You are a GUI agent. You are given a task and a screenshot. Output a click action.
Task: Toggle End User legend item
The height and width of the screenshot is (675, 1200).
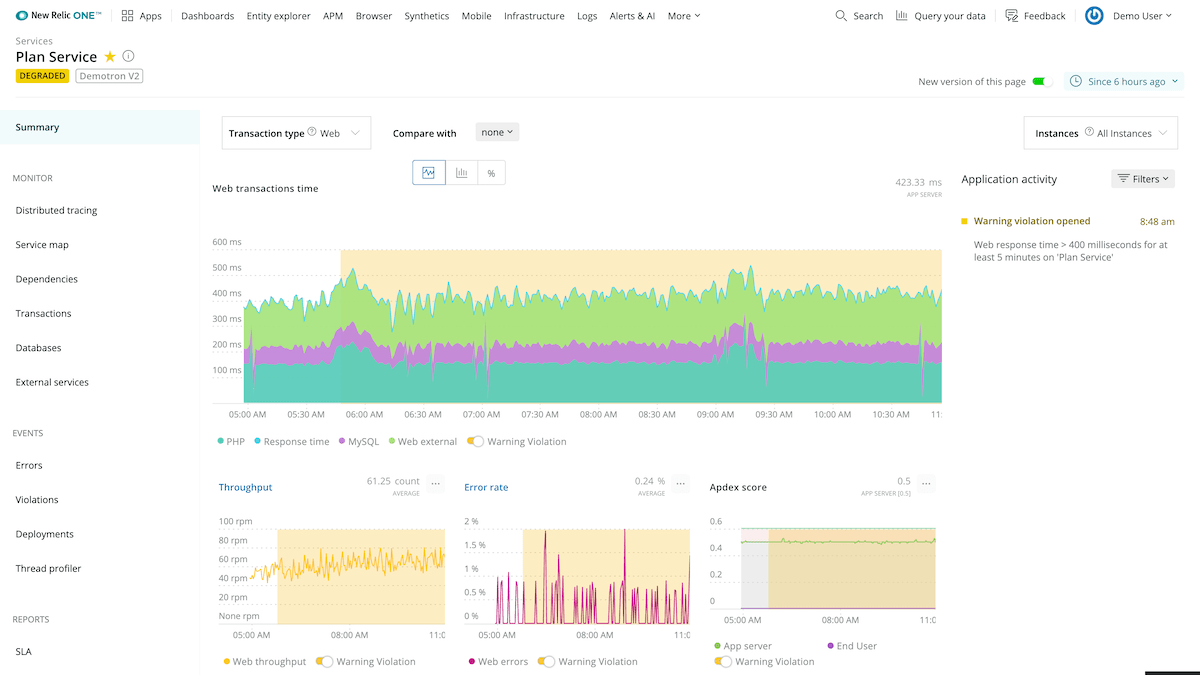[x=851, y=646]
